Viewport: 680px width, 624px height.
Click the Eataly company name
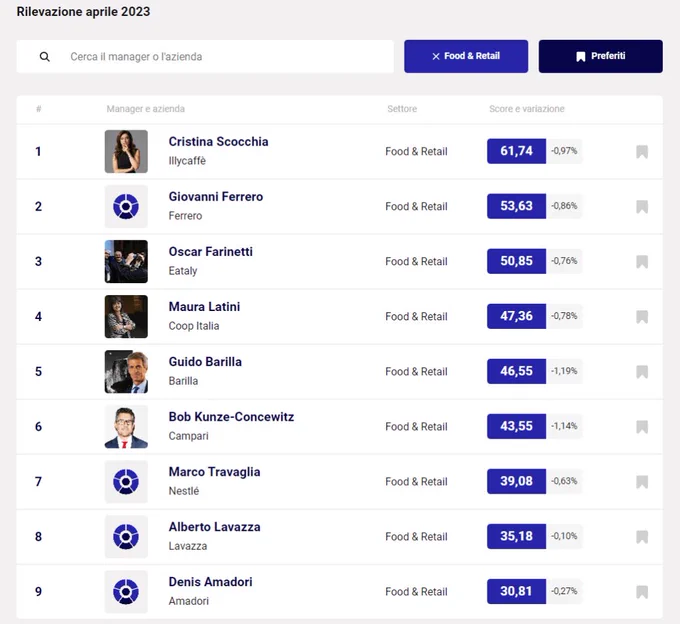(x=183, y=271)
